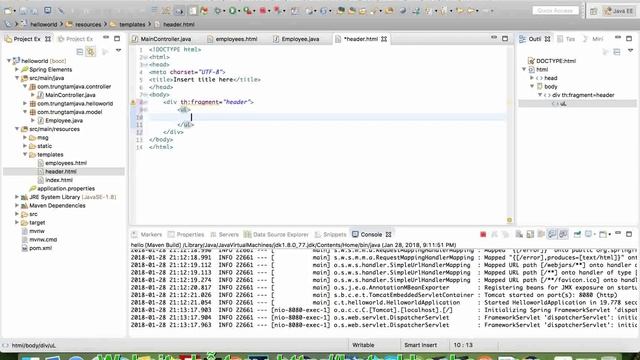Open the Debug button dropdown arrow
The image size is (640, 360).
tap(224, 11)
